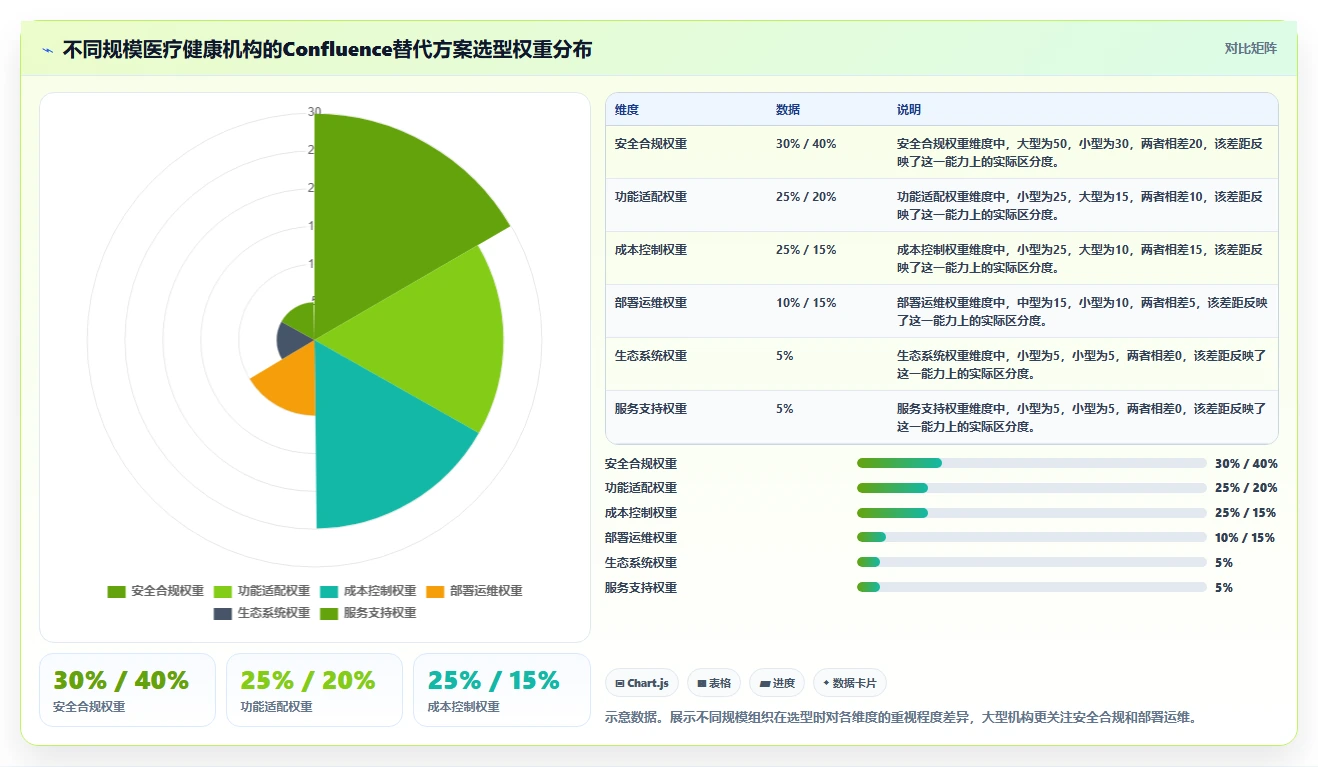Click the 数据卡片 chip
This screenshot has width=1318, height=767.
[x=849, y=683]
